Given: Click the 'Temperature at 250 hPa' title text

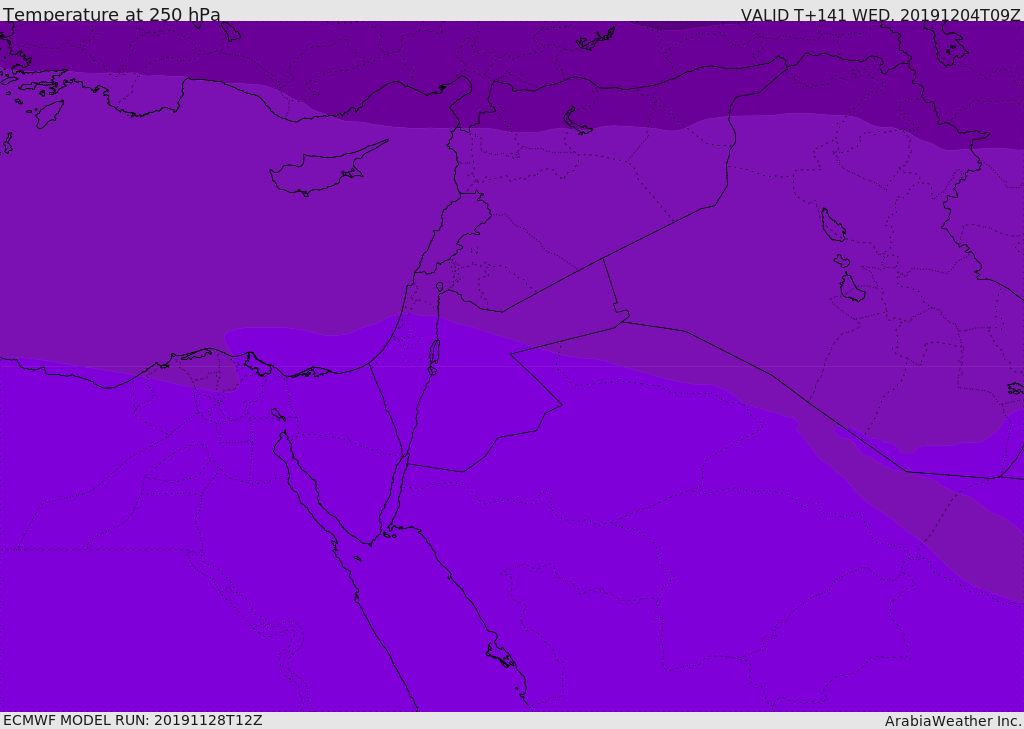Looking at the screenshot, I should click(112, 14).
